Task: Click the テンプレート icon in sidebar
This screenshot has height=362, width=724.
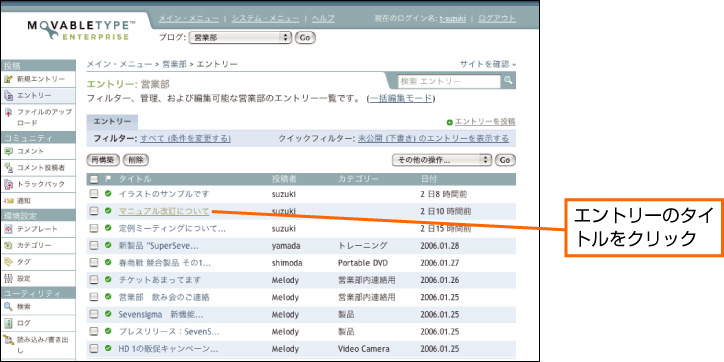Action: coord(8,229)
